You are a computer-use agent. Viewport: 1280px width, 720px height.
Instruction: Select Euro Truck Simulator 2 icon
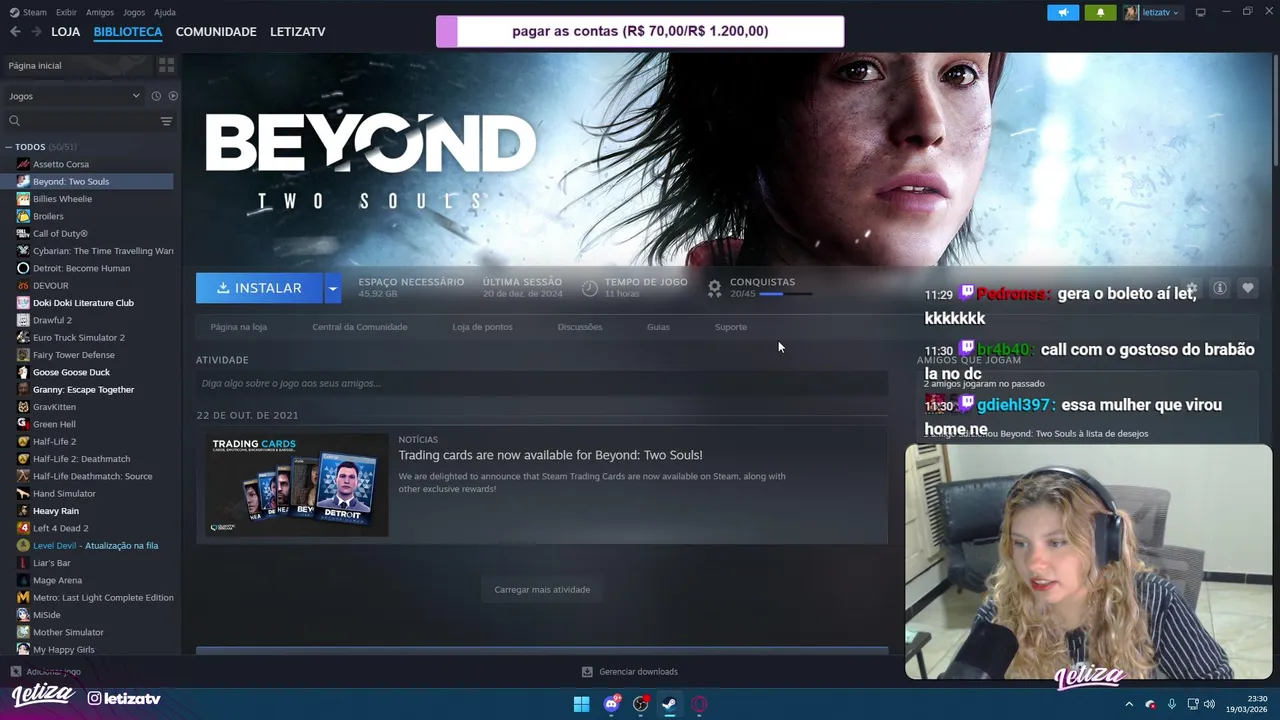point(23,337)
